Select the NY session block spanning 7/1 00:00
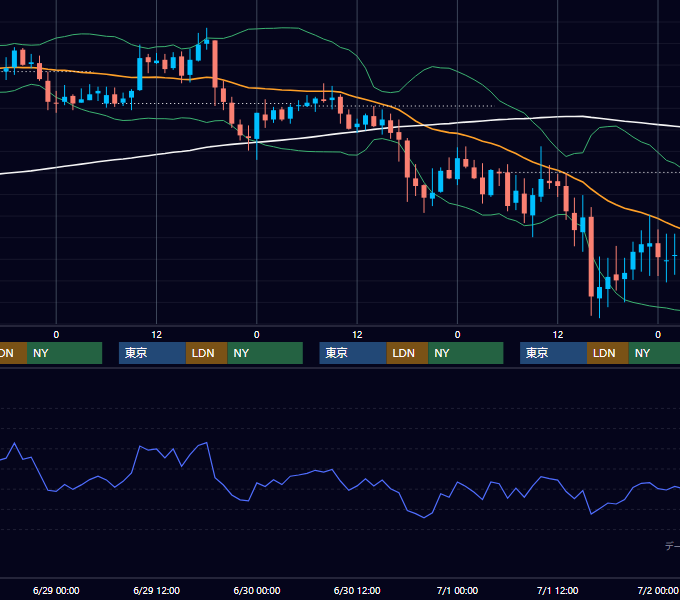 click(466, 353)
